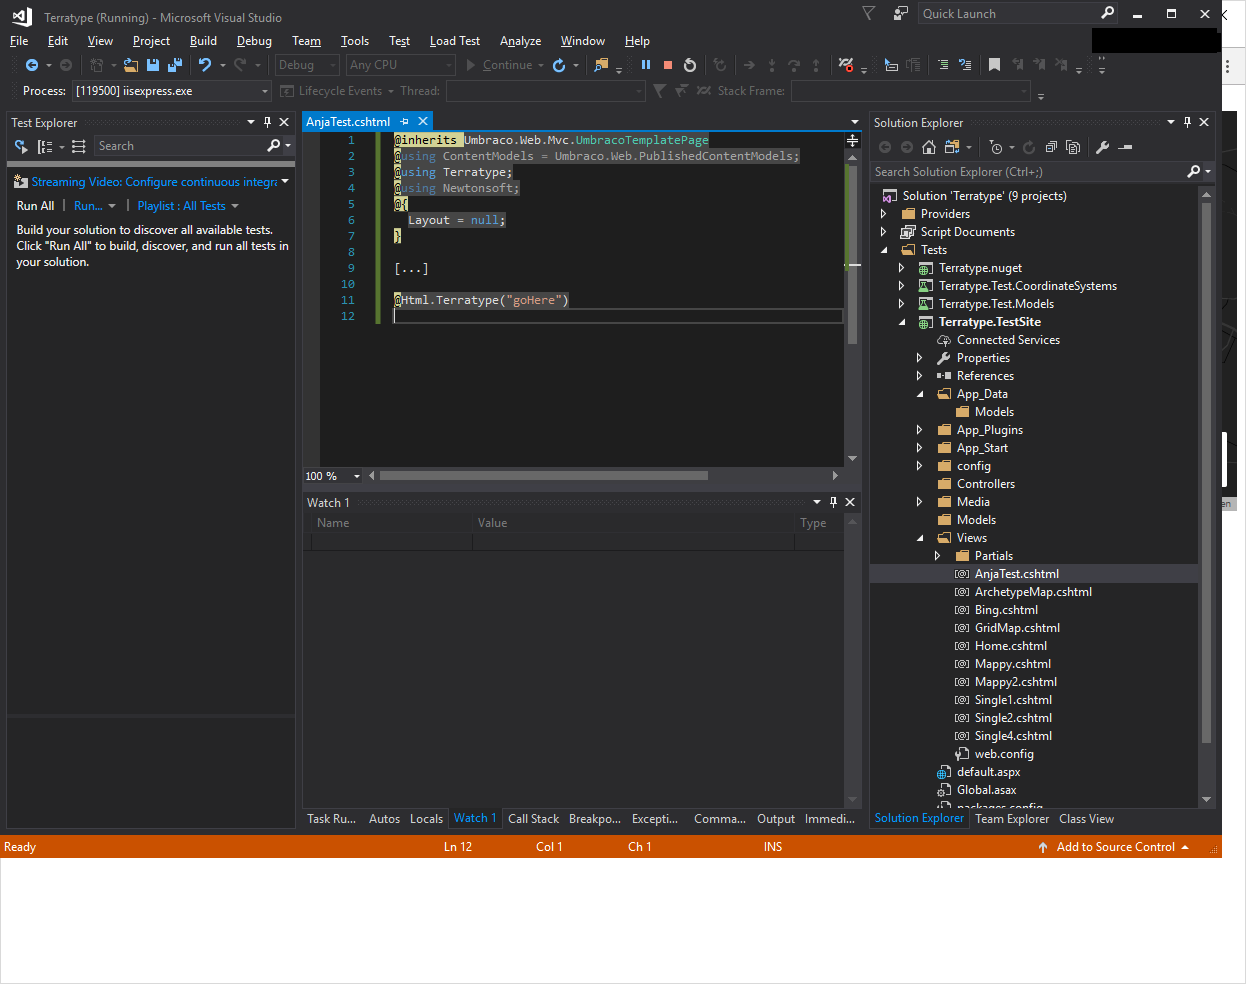Toggle auto-hide pin on Watch 1 panel
1246x984 pixels.
tap(833, 502)
